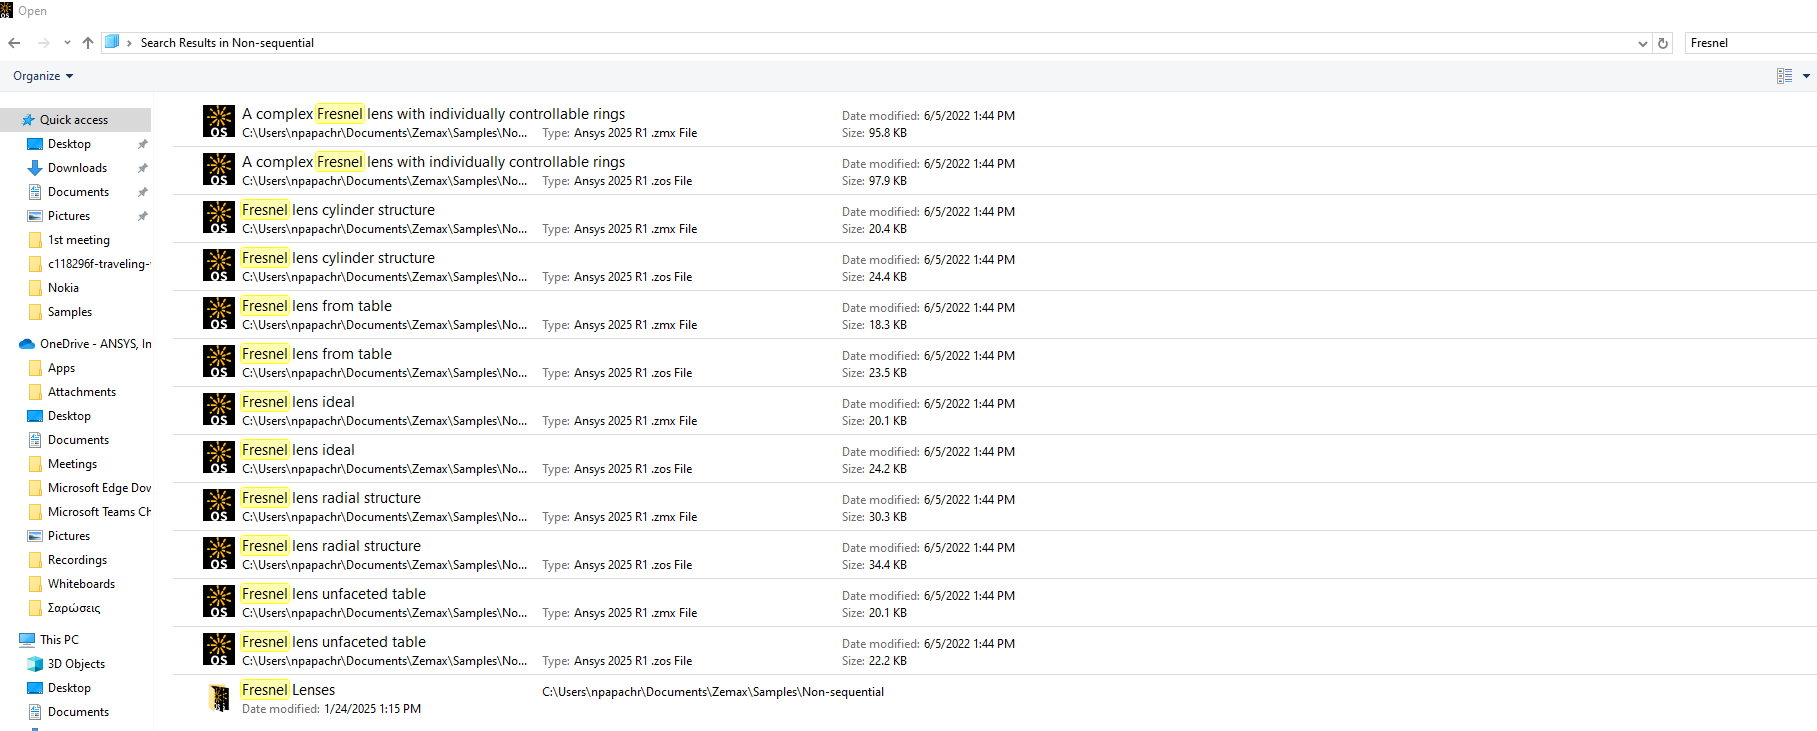
Task: Select Fresnel lens cylinder structure .zos icon
Action: coord(219,265)
